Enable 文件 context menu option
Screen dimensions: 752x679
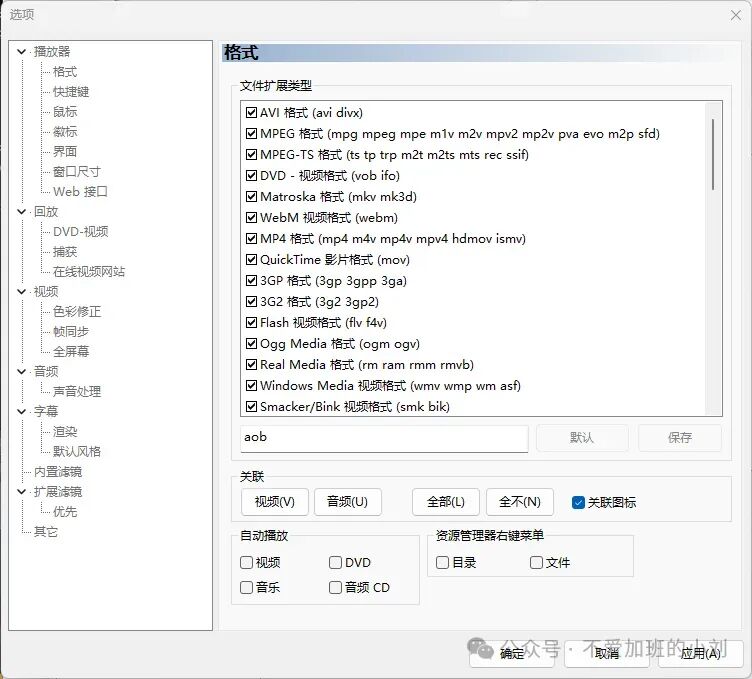pos(536,562)
